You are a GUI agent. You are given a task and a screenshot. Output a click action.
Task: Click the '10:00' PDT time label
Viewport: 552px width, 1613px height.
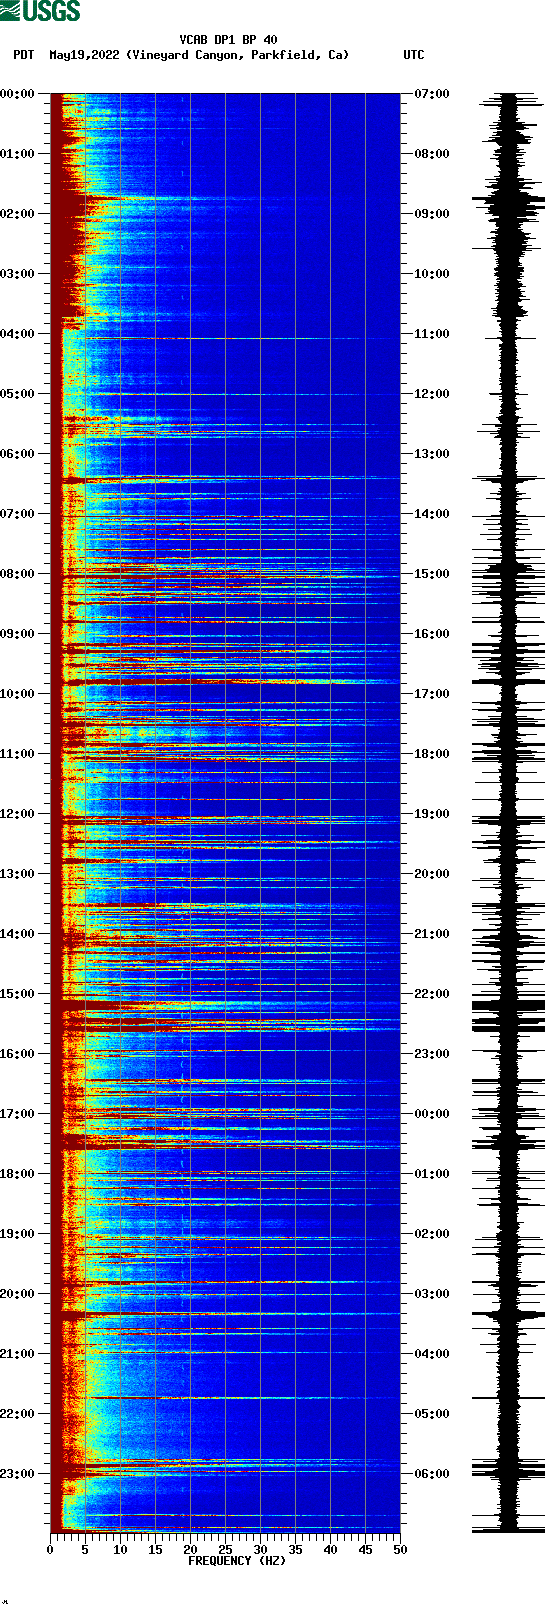(x=18, y=694)
